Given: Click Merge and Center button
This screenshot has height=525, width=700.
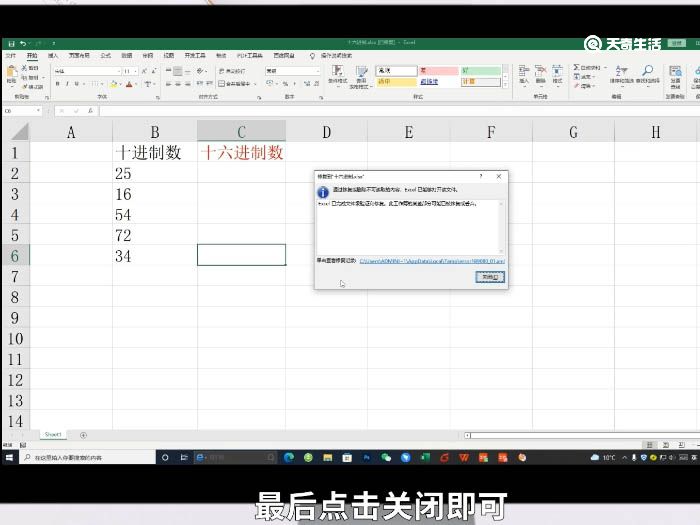Looking at the screenshot, I should (235, 83).
